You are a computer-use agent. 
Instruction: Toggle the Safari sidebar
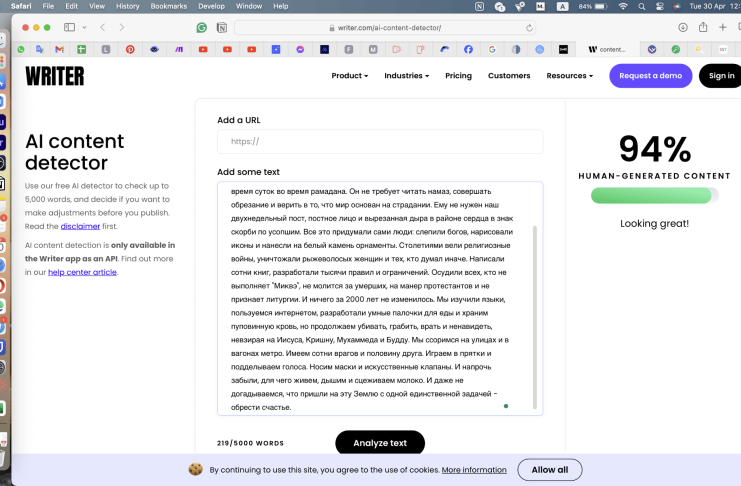69,27
